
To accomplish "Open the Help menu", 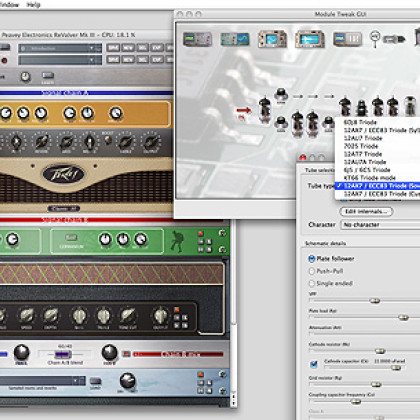I will [x=33, y=4].
